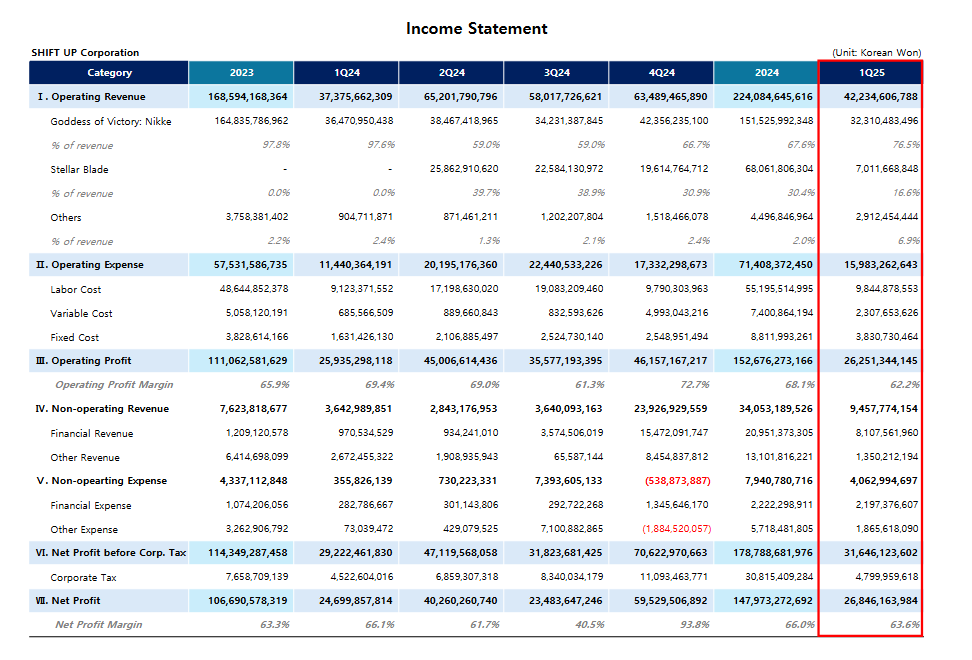Click the Other Revenue row label
This screenshot has height=660, width=972.
85,458
